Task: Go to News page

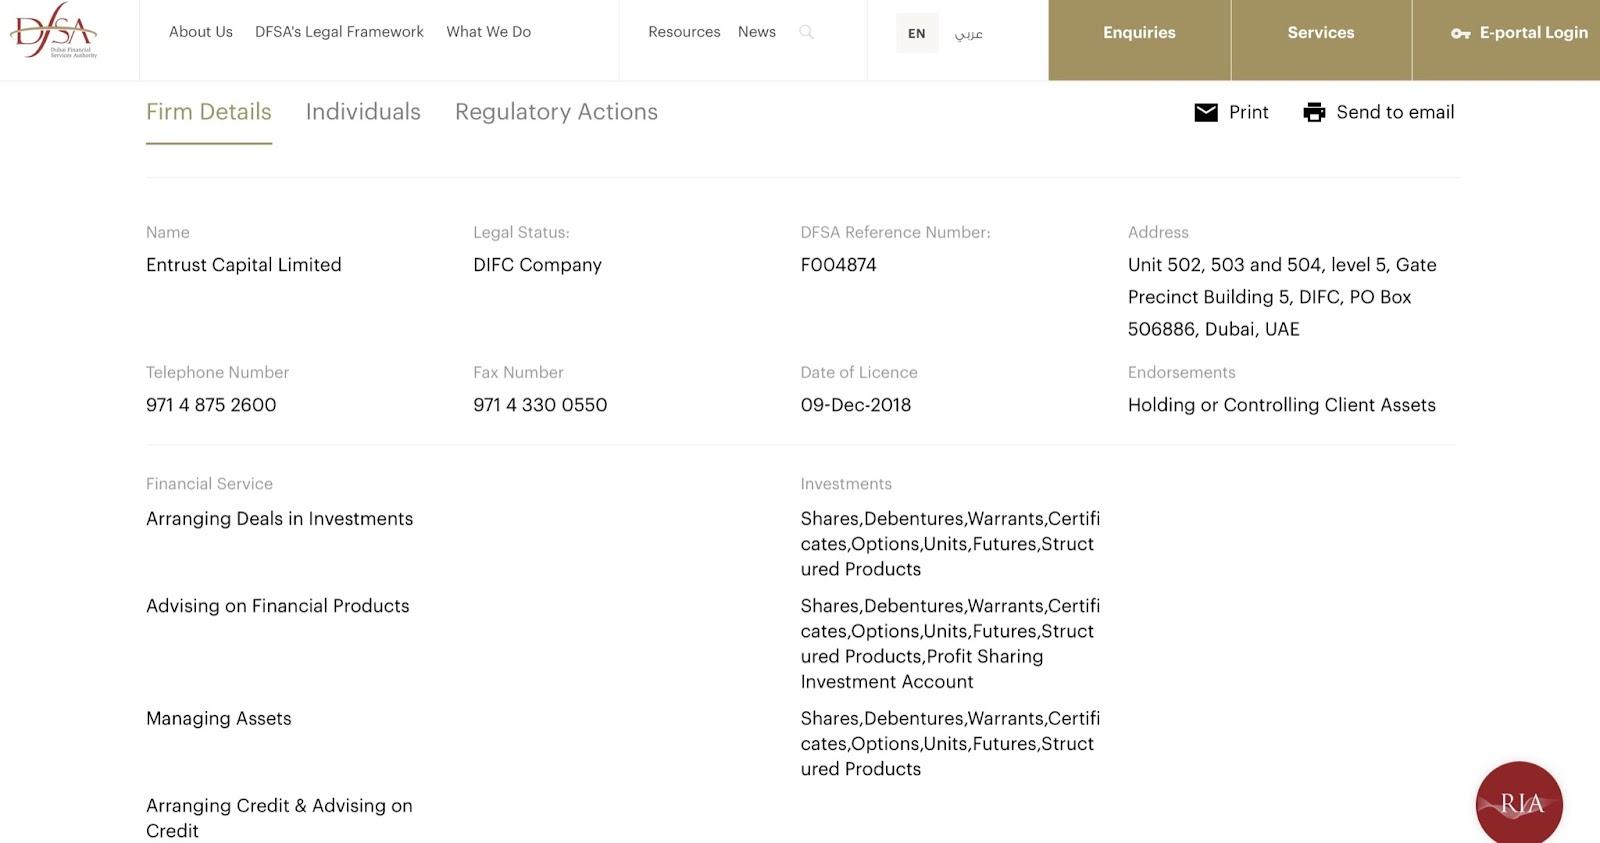Action: (757, 32)
